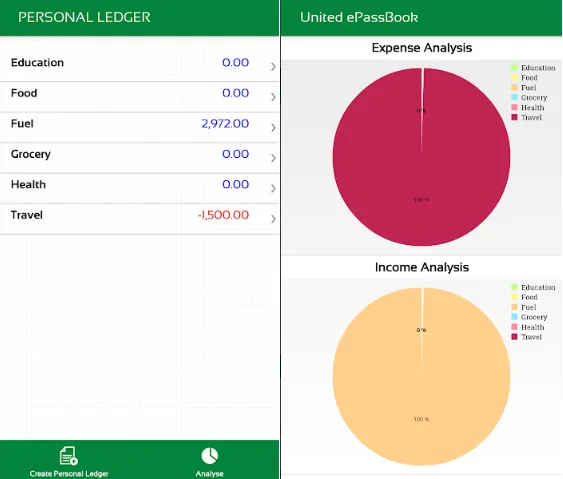Click Grocery legend text in Expense Analysis

534,98
